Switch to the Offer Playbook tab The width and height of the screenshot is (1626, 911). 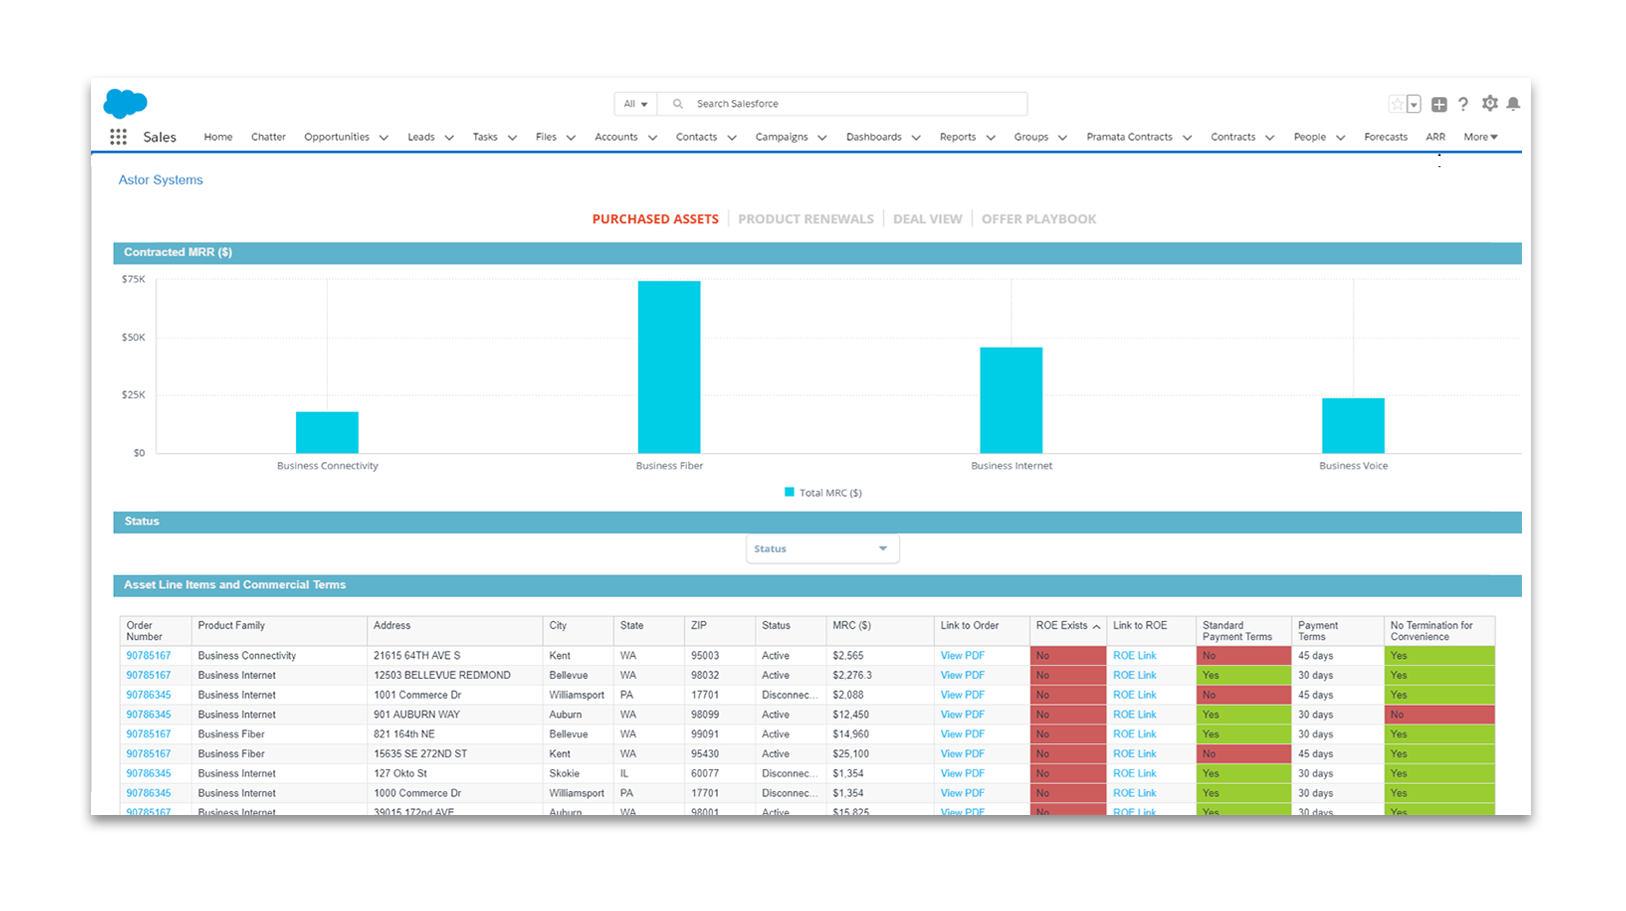pyautogui.click(x=1039, y=219)
